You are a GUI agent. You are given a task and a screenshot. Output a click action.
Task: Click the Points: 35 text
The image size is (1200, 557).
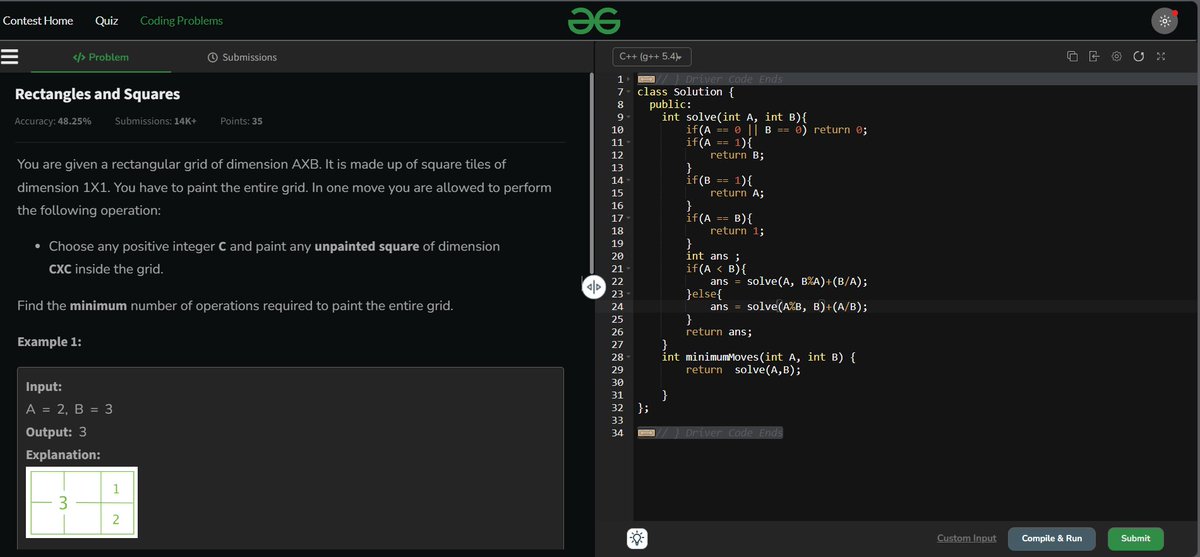tap(241, 121)
